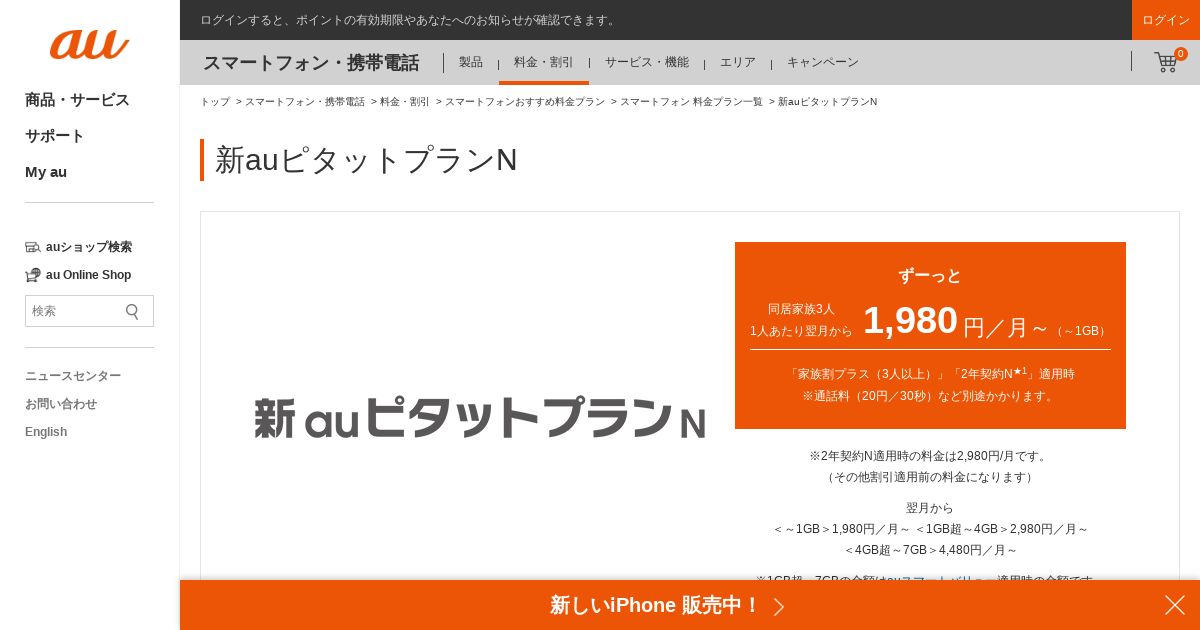This screenshot has height=630, width=1200.
Task: Click the text ＜4GB超～7GB＞4,480円／月～
Action: (930, 550)
